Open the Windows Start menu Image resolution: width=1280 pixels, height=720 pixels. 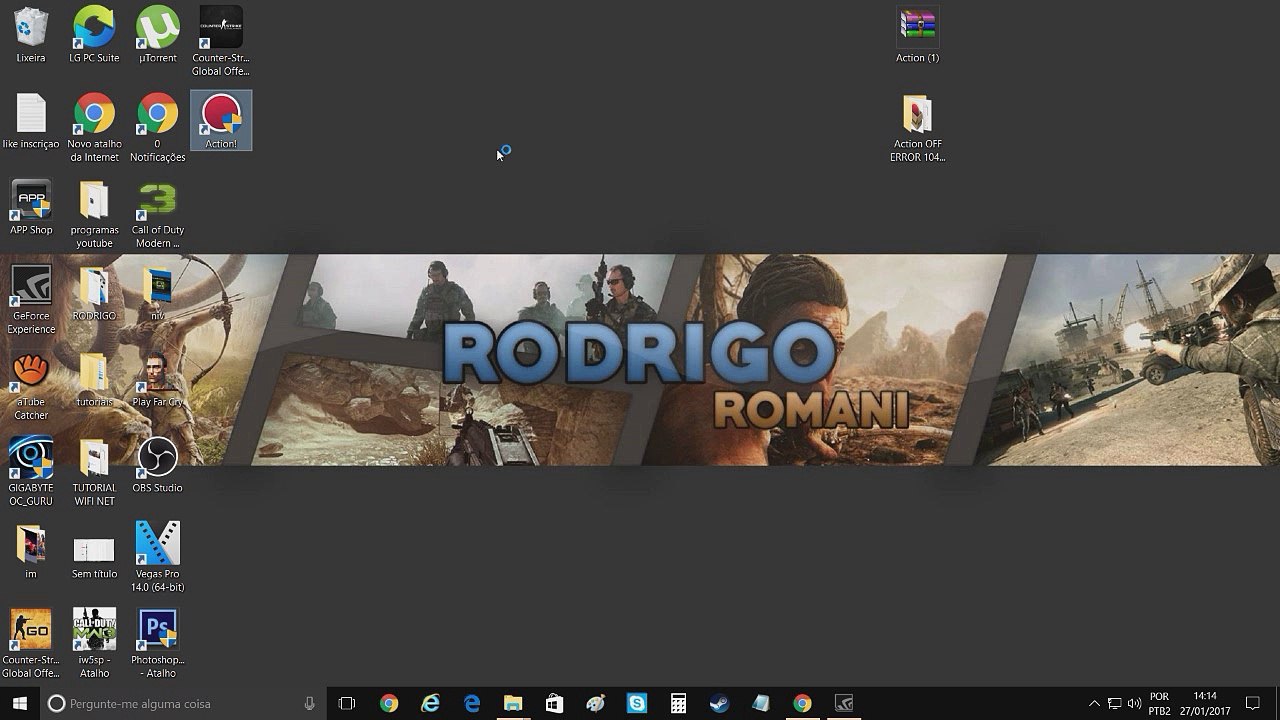click(x=20, y=703)
